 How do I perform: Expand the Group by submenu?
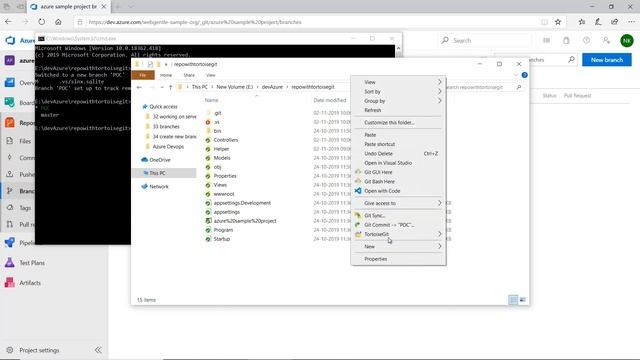[x=398, y=101]
